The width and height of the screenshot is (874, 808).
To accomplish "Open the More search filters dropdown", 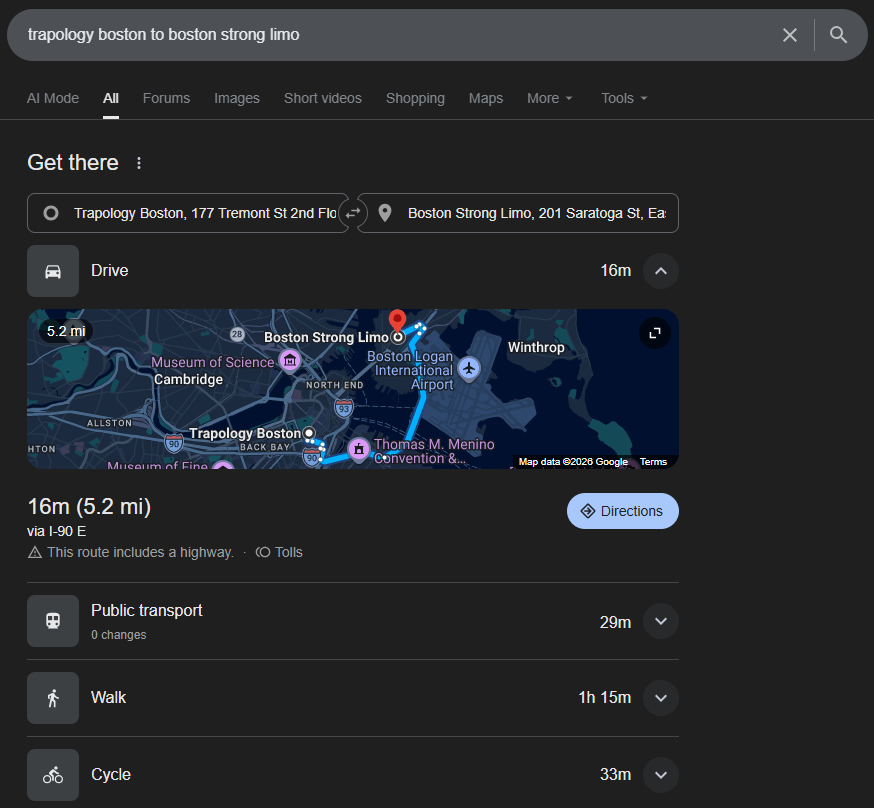I will click(549, 98).
